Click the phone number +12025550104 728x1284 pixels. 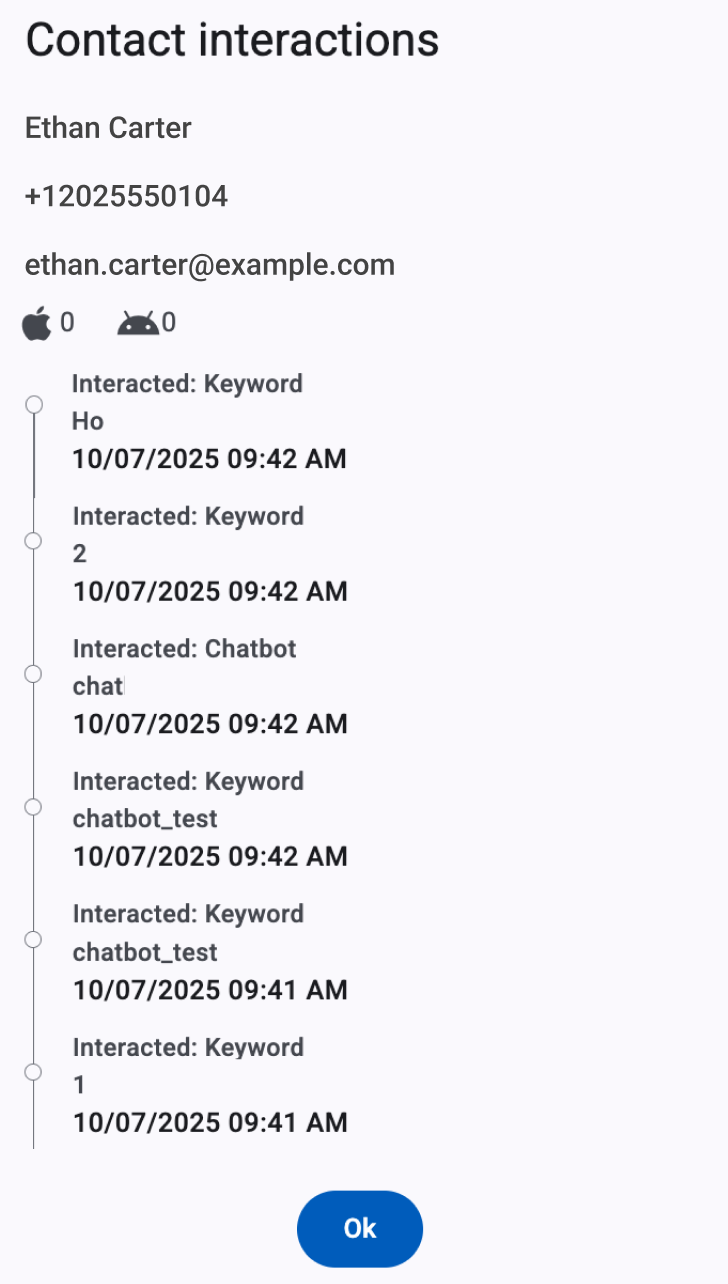(126, 196)
